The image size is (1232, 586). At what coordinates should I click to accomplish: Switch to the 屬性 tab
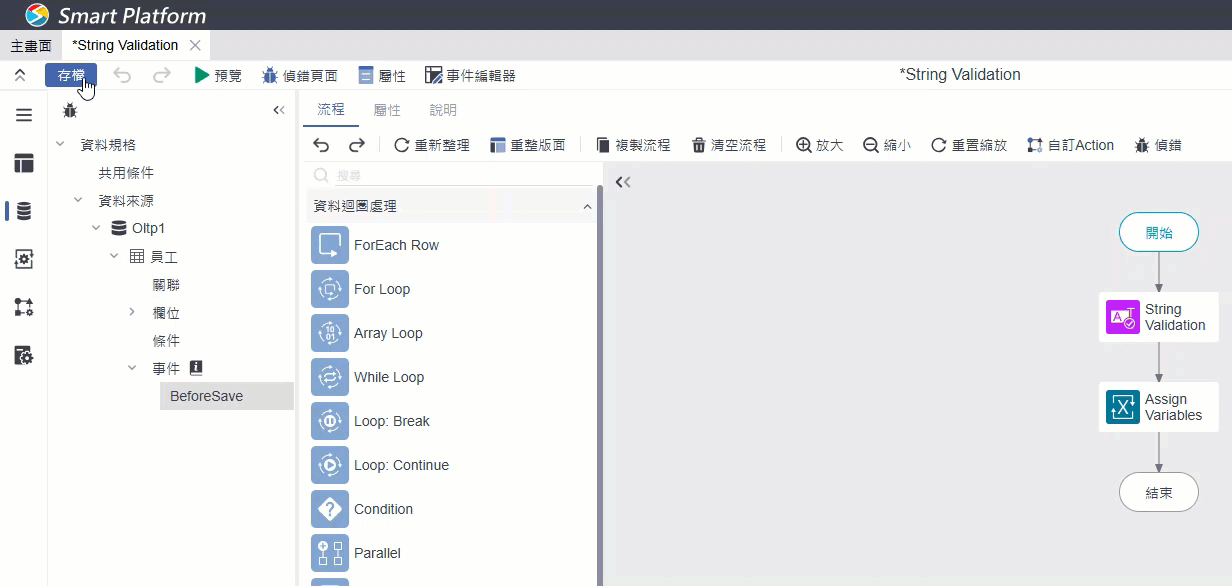point(387,110)
